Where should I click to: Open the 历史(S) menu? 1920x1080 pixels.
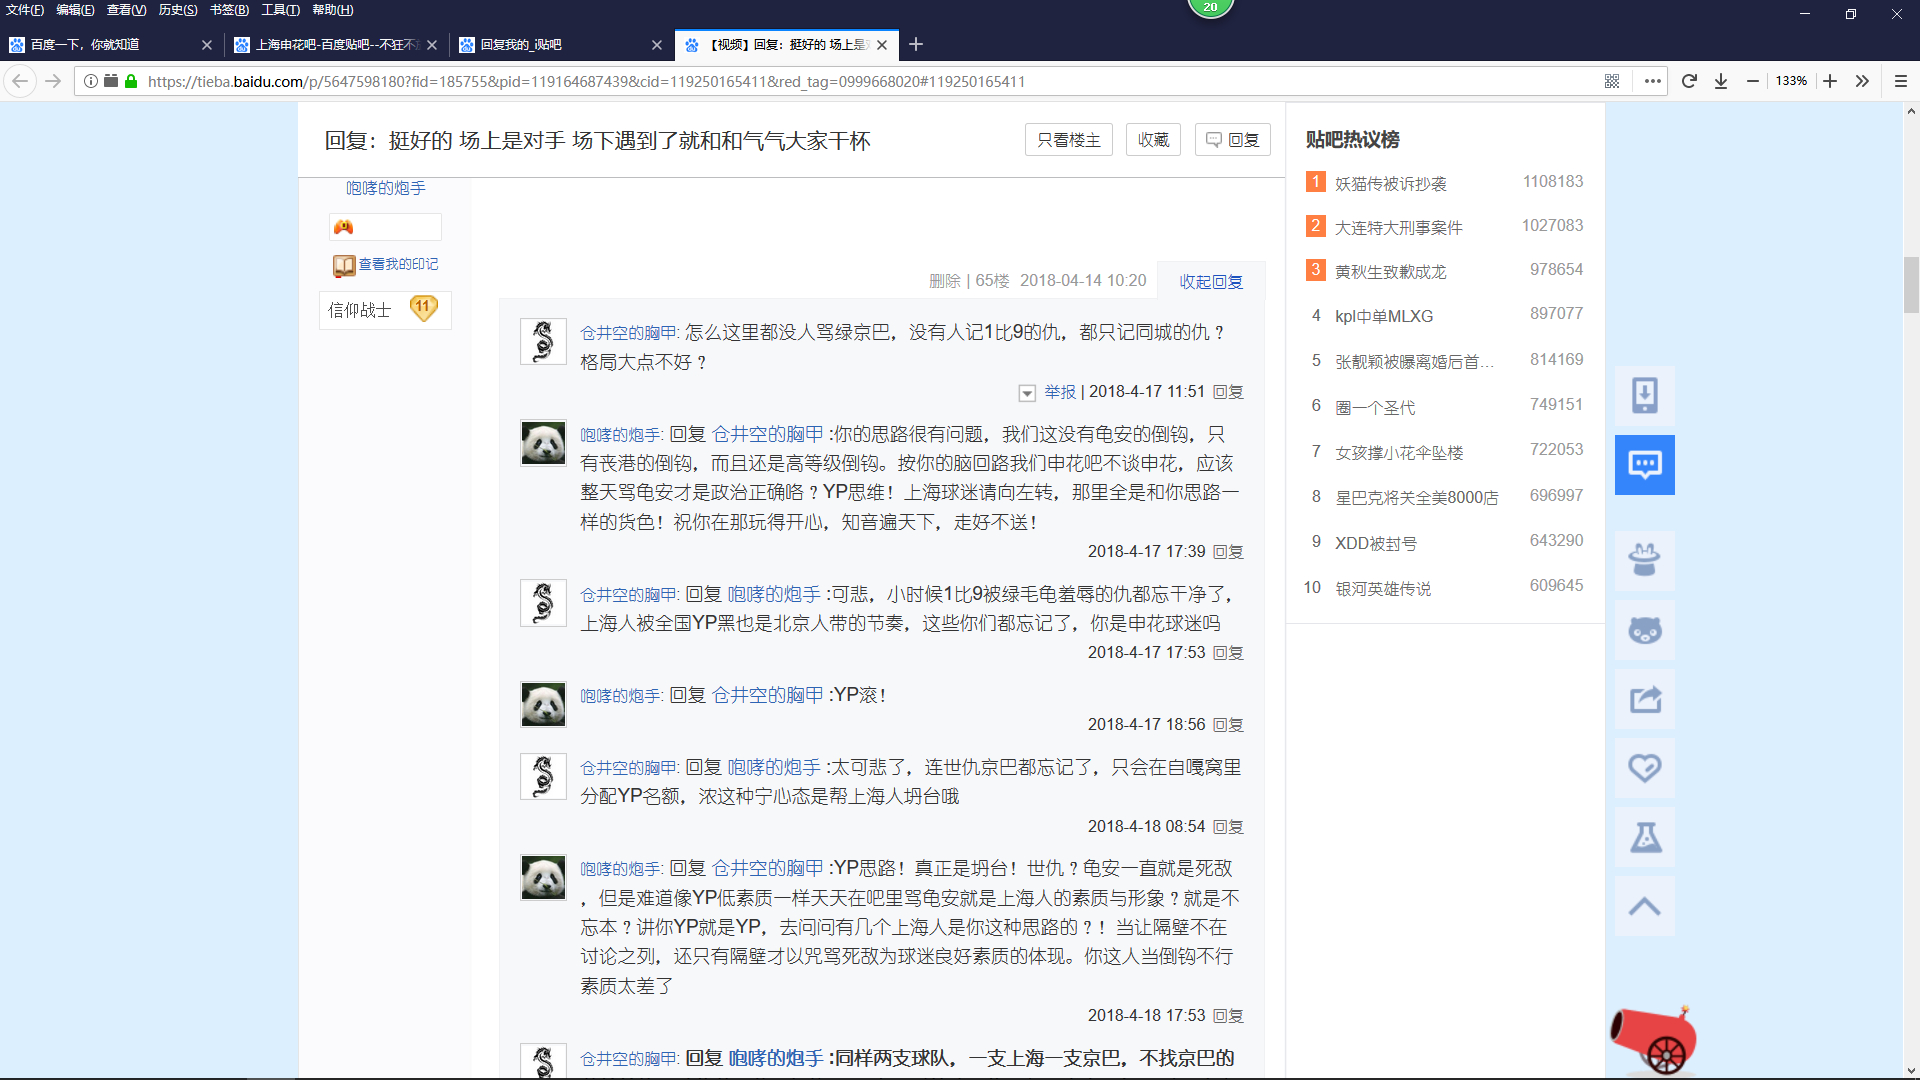pos(178,10)
